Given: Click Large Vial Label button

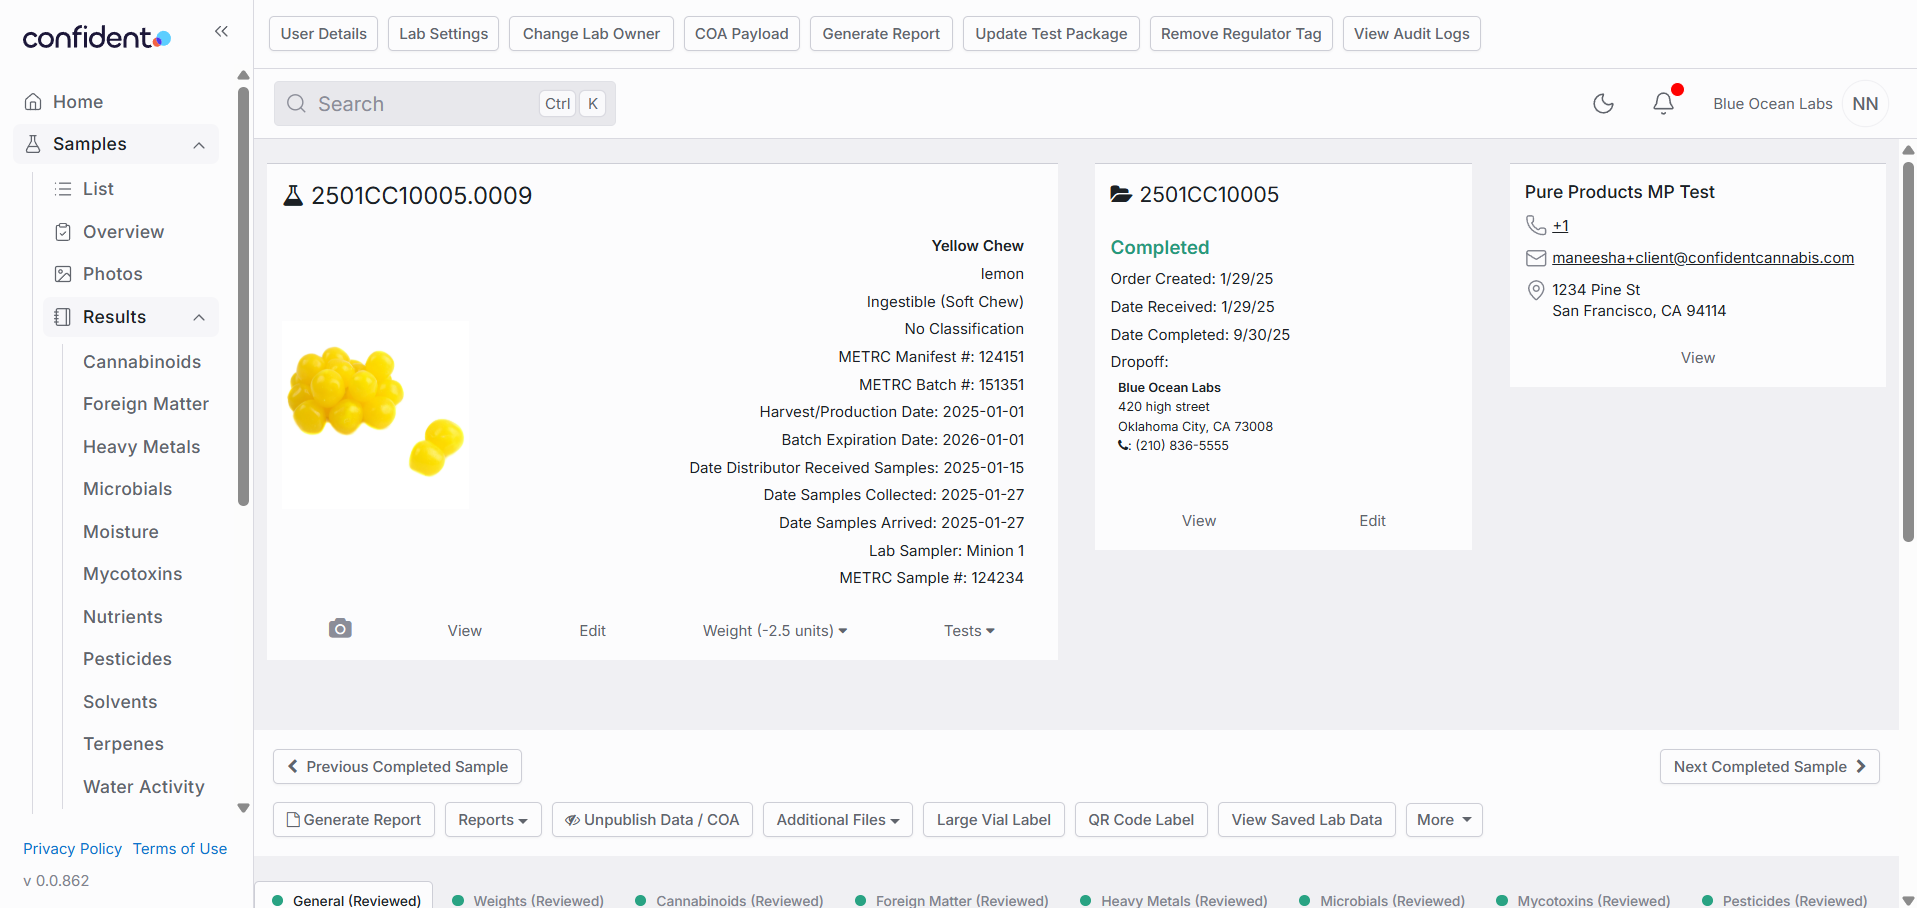Looking at the screenshot, I should [994, 819].
